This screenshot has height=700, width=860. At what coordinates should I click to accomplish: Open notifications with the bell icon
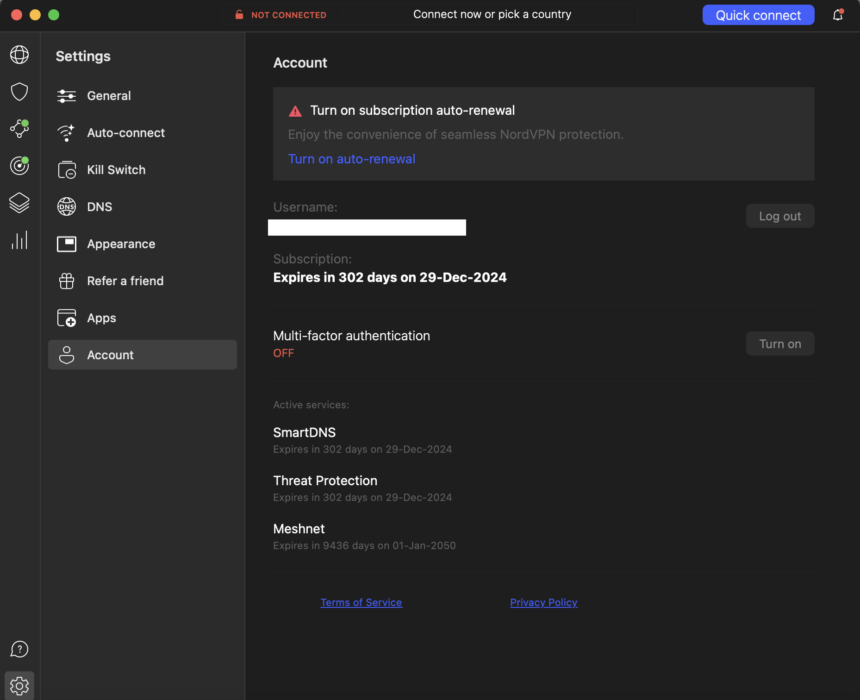click(838, 14)
